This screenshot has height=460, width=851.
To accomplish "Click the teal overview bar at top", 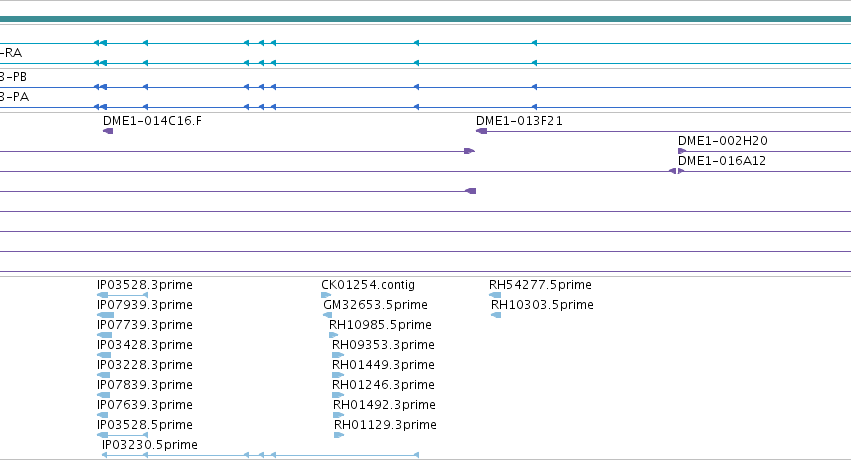I will 426,19.
